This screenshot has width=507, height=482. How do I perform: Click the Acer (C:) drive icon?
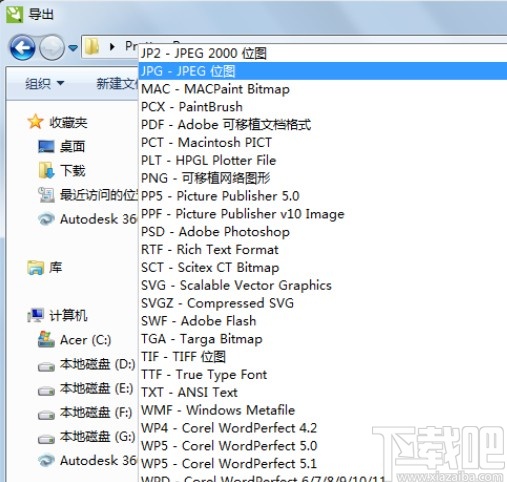(46, 339)
